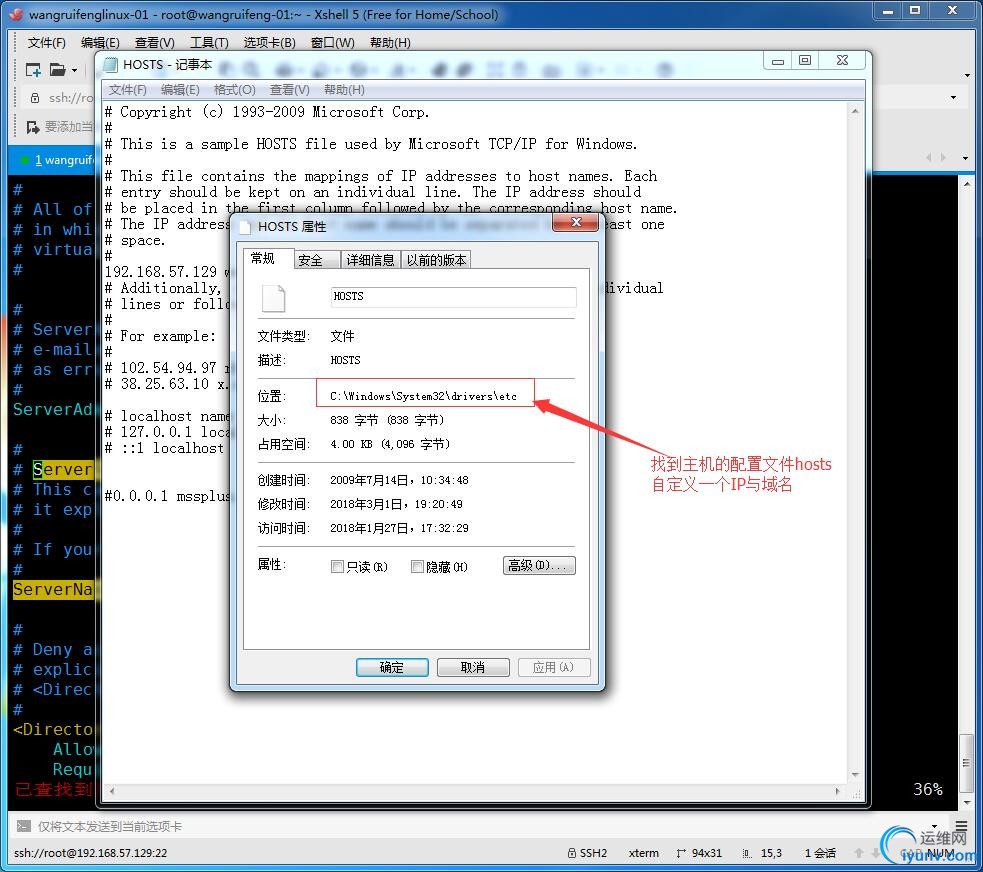Click the HOSTS file icon in the properties dialog
Screen dimensions: 983x872
click(273, 298)
